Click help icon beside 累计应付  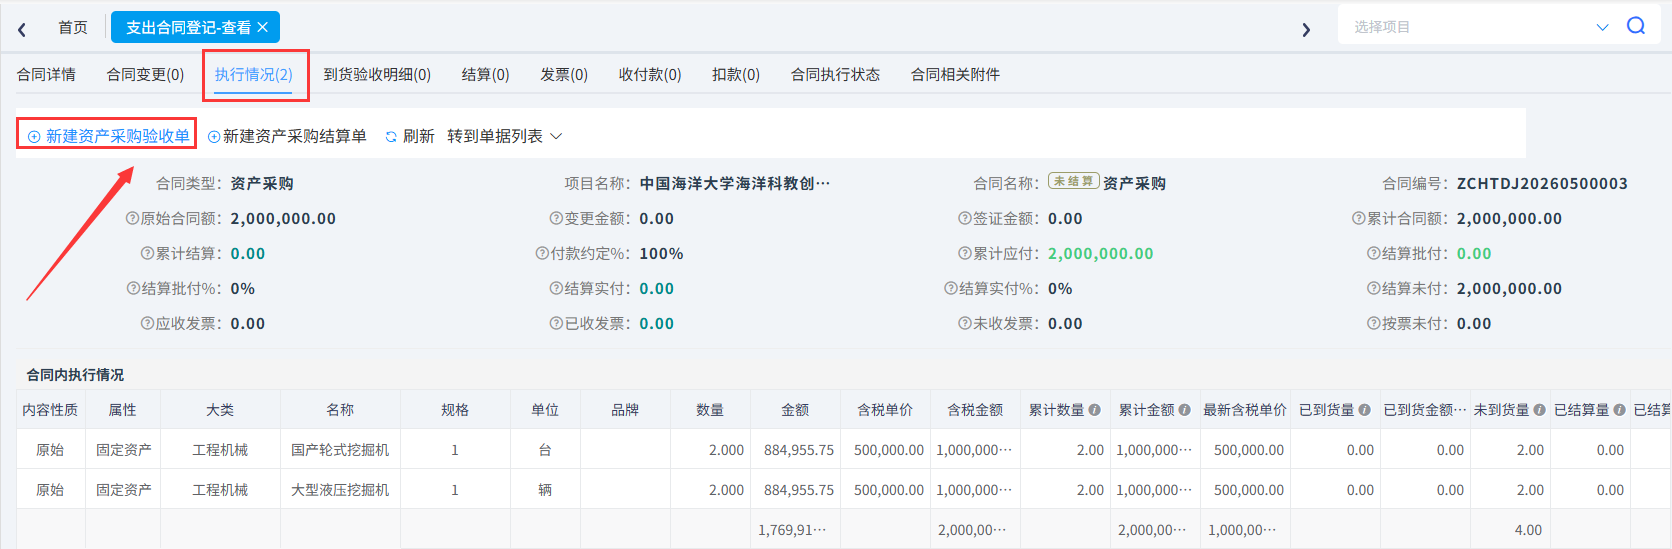pyautogui.click(x=965, y=253)
